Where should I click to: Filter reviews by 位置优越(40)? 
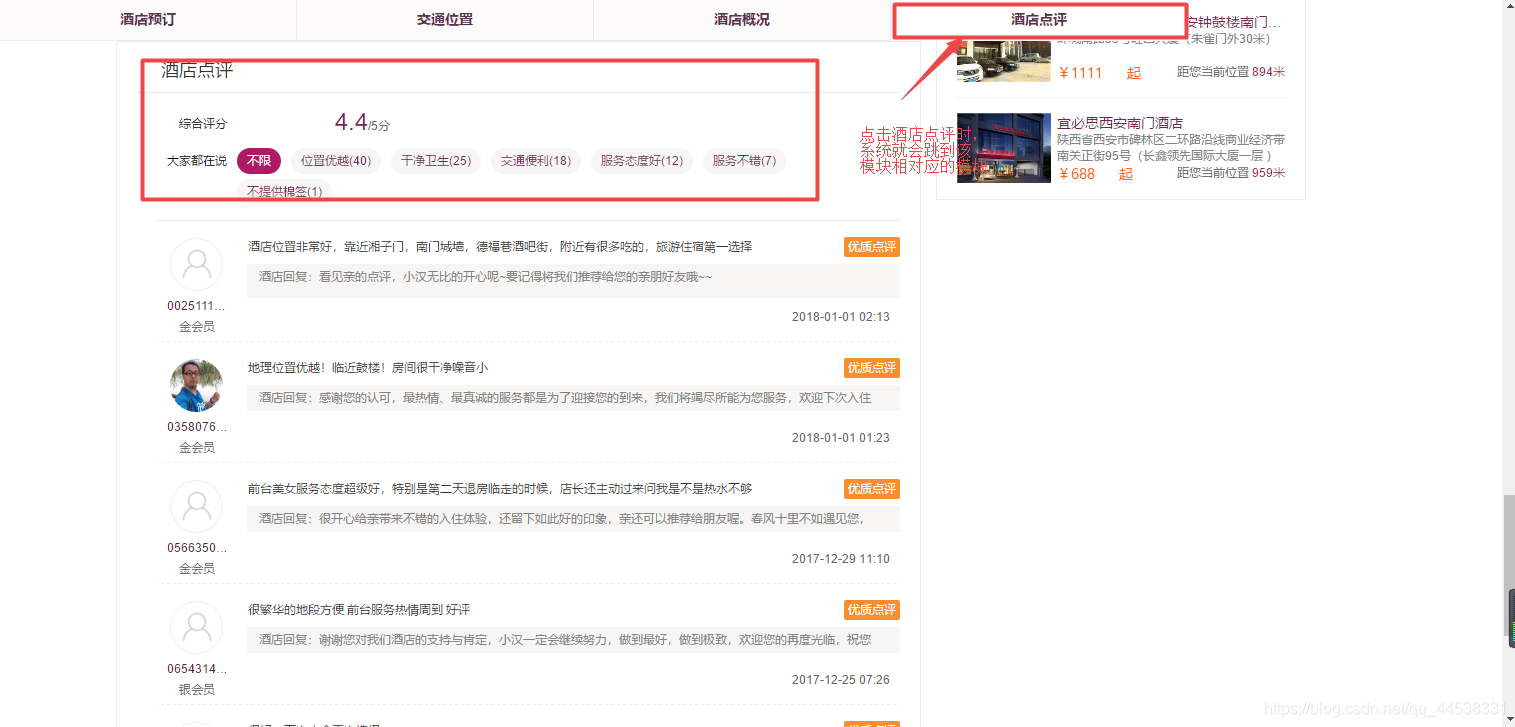[336, 161]
